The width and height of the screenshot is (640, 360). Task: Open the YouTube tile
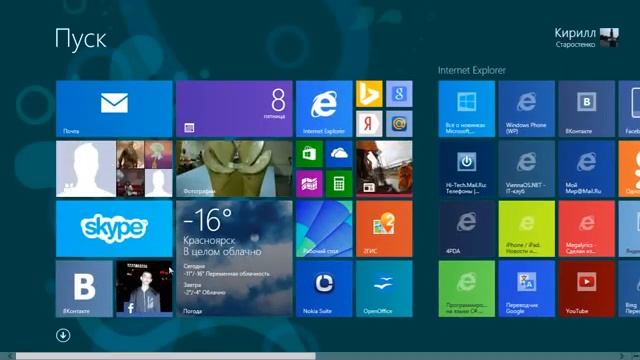point(587,289)
